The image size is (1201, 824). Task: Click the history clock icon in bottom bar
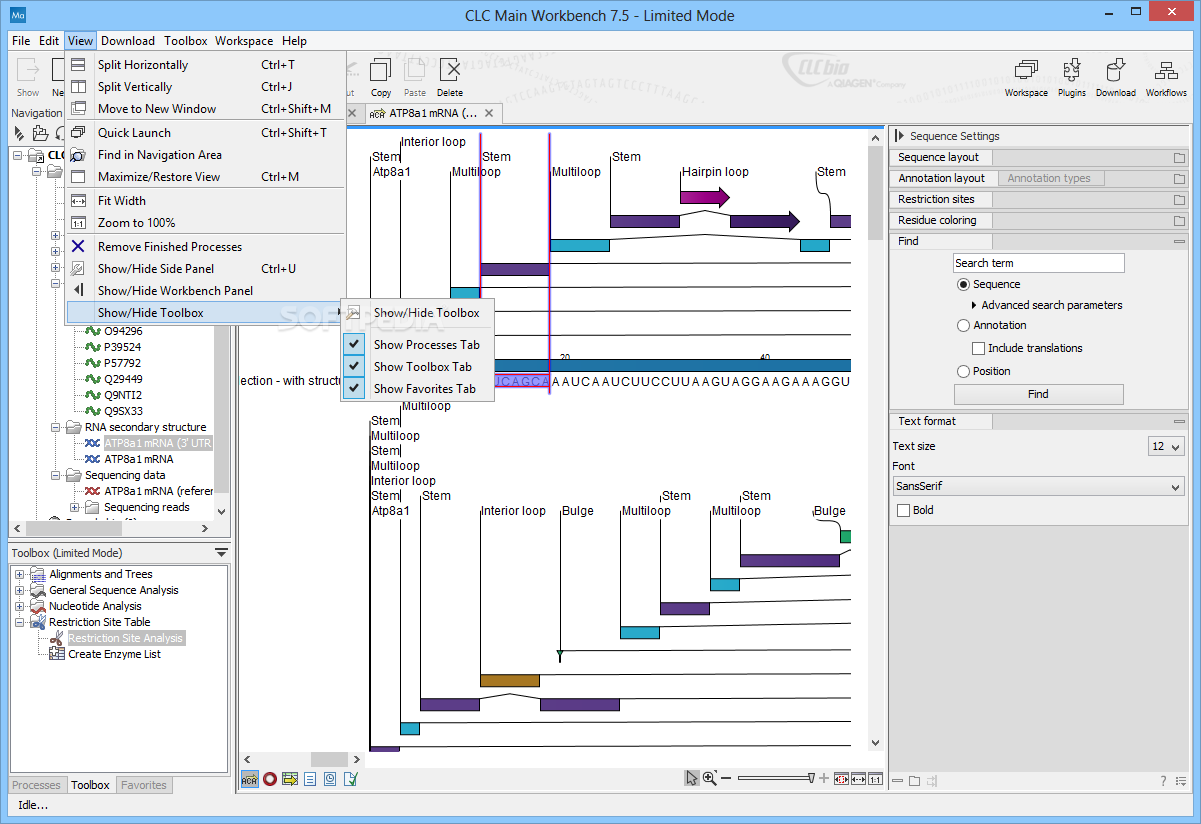(x=330, y=779)
